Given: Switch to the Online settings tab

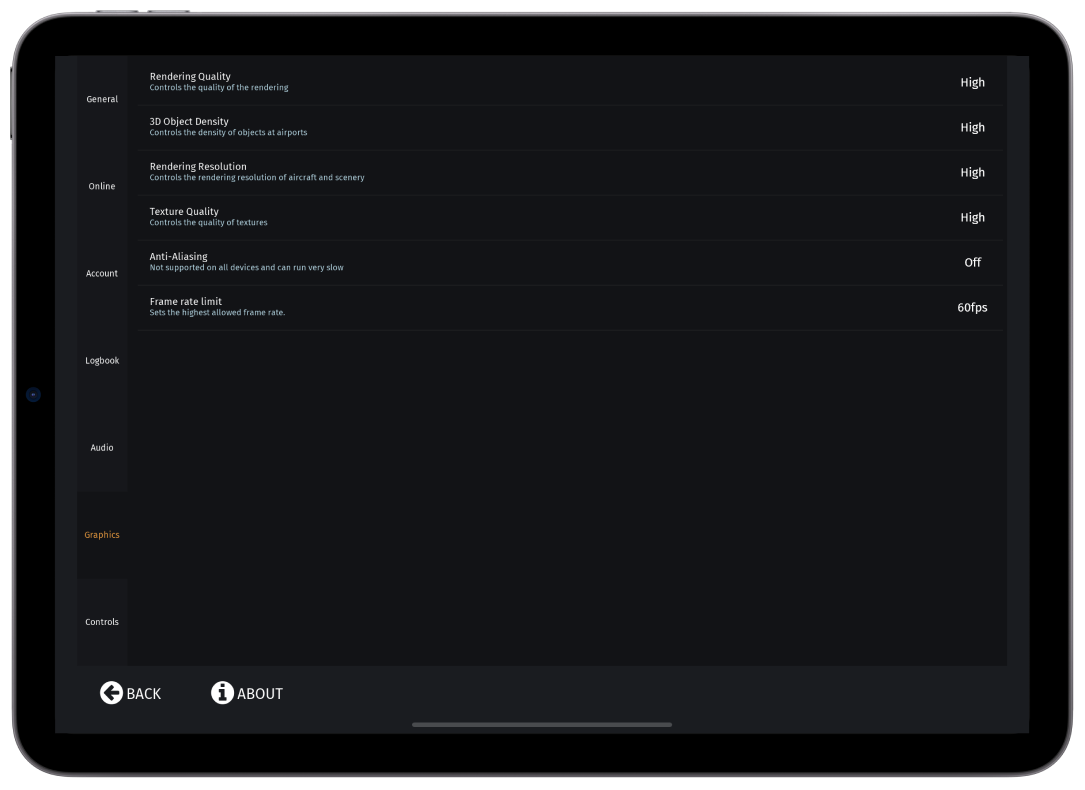Looking at the screenshot, I should (x=102, y=186).
